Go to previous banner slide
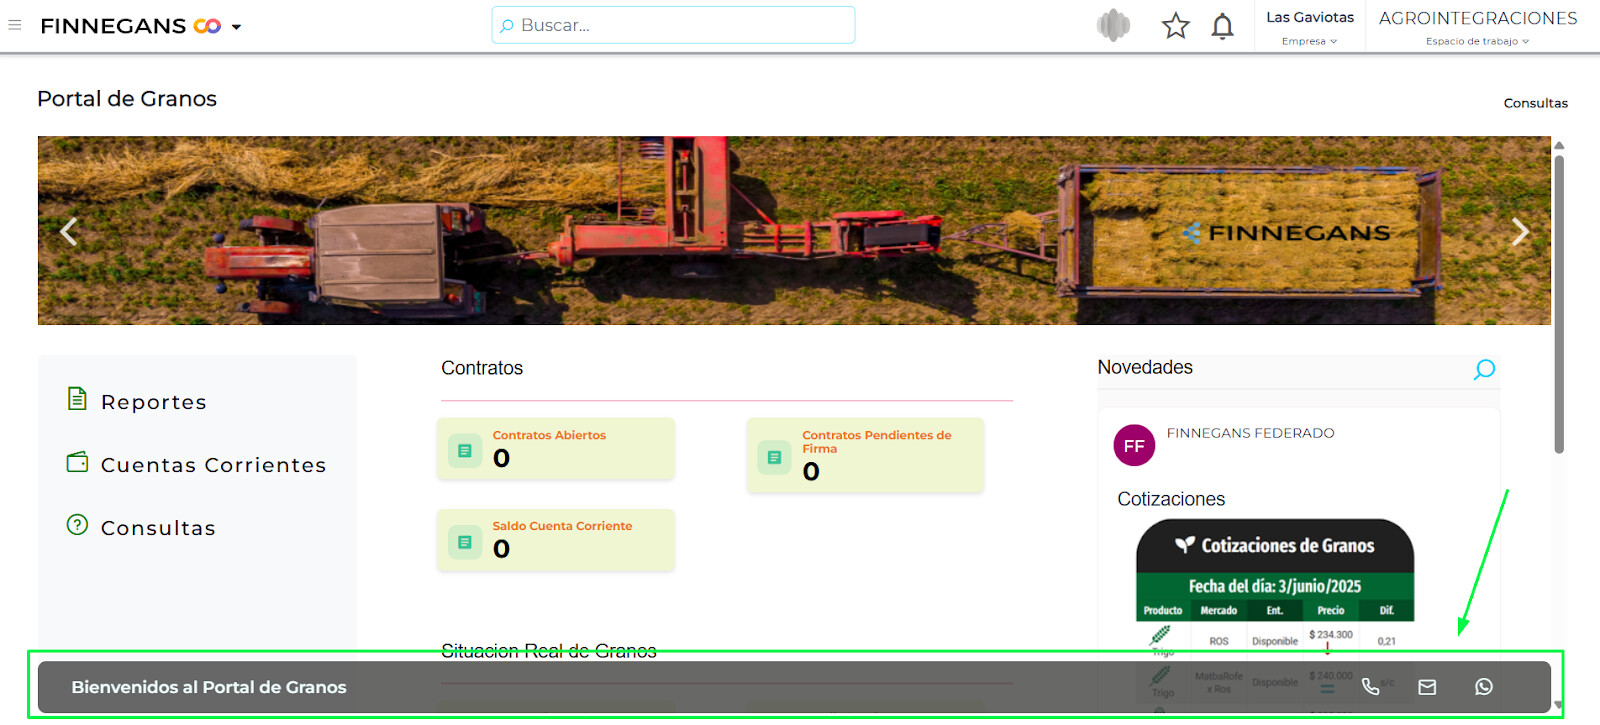Viewport: 1600px width, 725px height. pos(69,231)
